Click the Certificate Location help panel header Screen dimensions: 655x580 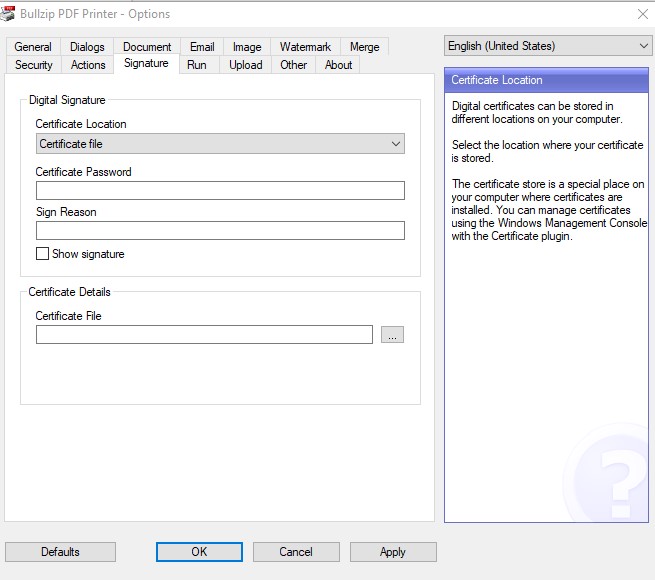tap(546, 80)
